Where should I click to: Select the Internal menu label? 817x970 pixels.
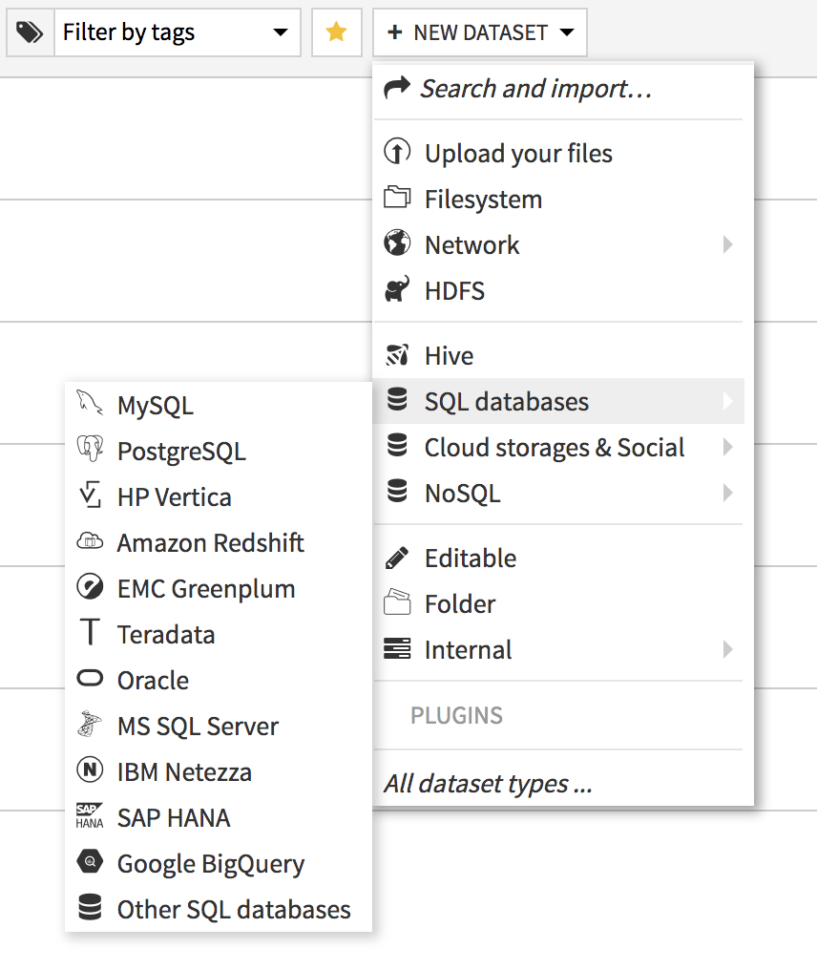(x=468, y=650)
